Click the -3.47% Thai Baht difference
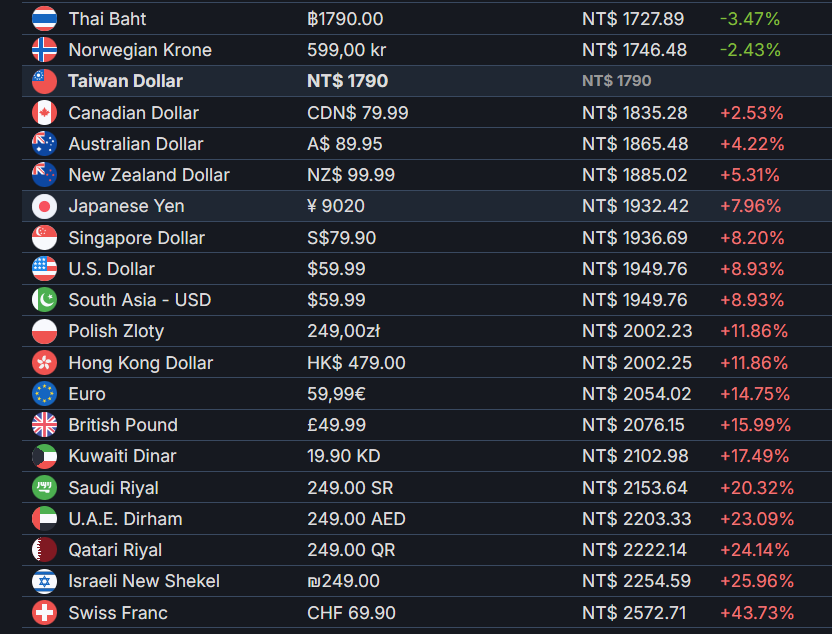 tap(750, 19)
